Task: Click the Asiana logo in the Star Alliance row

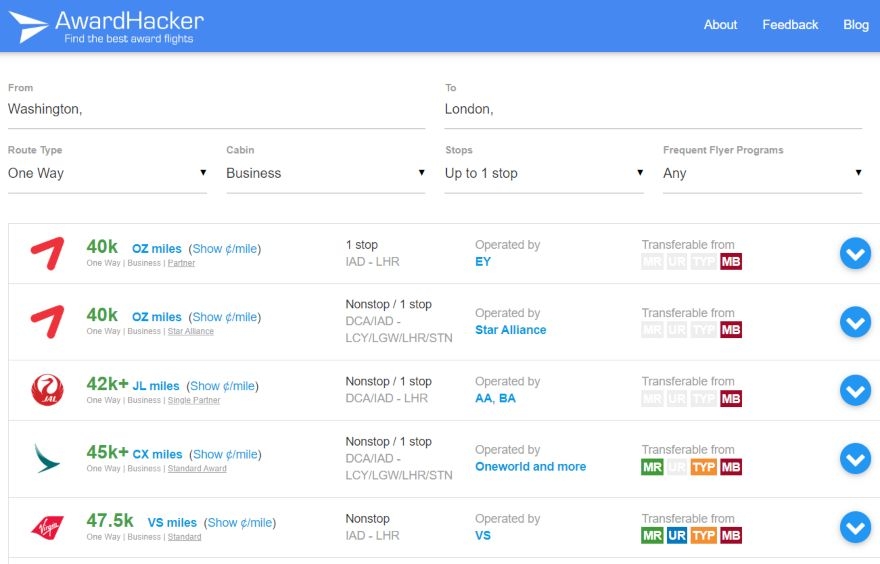Action: point(47,322)
